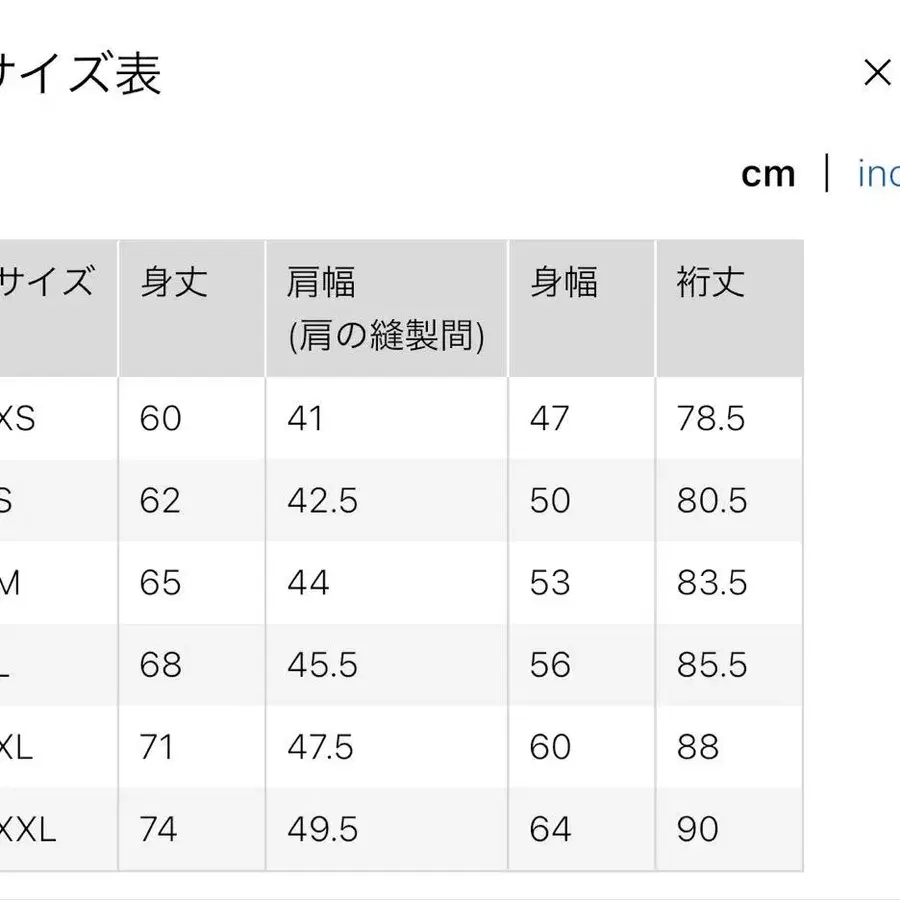Select the 身丈 column header
The width and height of the screenshot is (900, 900).
tap(175, 283)
